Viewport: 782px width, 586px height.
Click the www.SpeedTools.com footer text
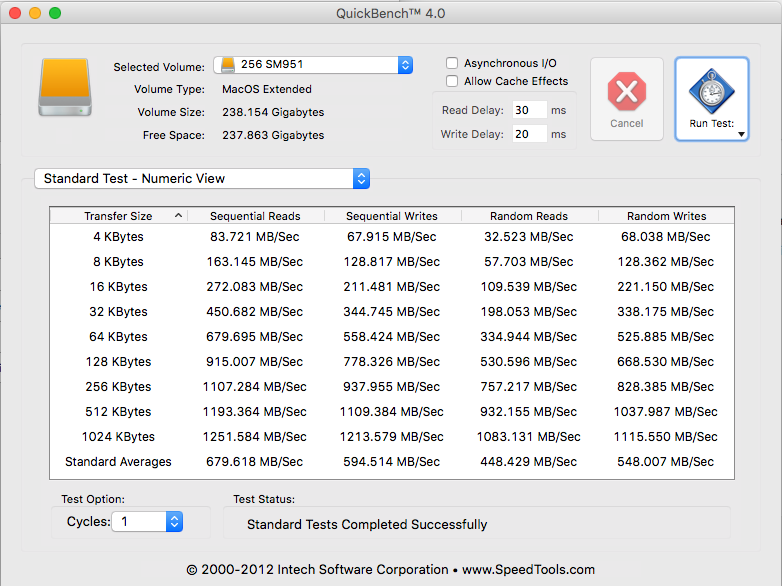point(529,570)
